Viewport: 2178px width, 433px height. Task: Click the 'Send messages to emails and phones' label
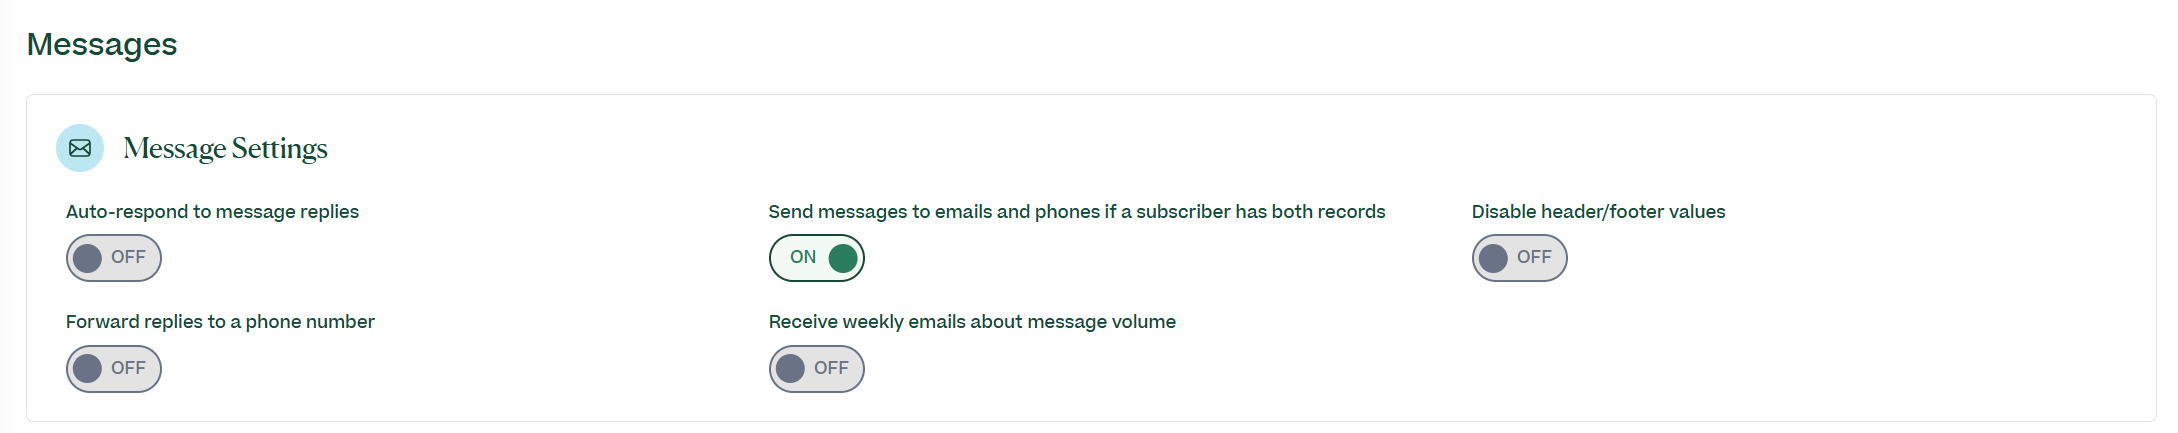pos(1077,212)
